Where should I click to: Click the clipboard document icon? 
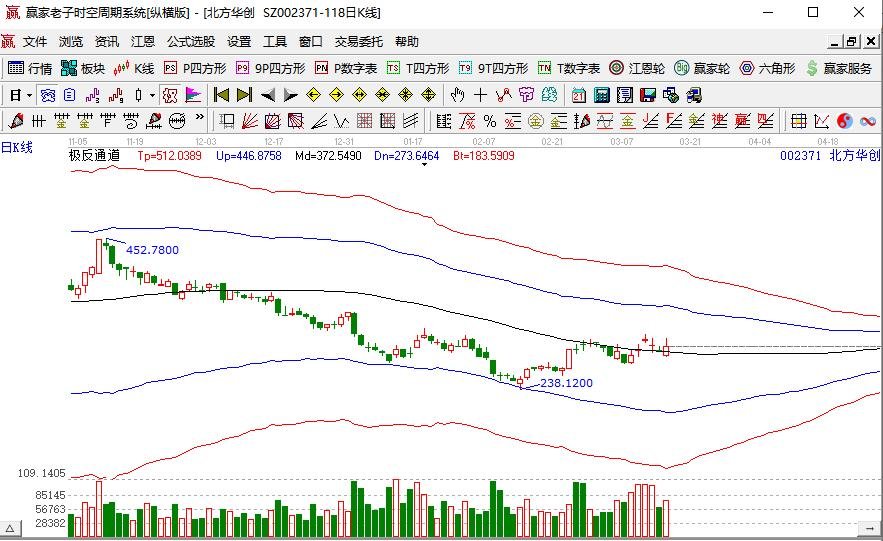pyautogui.click(x=69, y=95)
